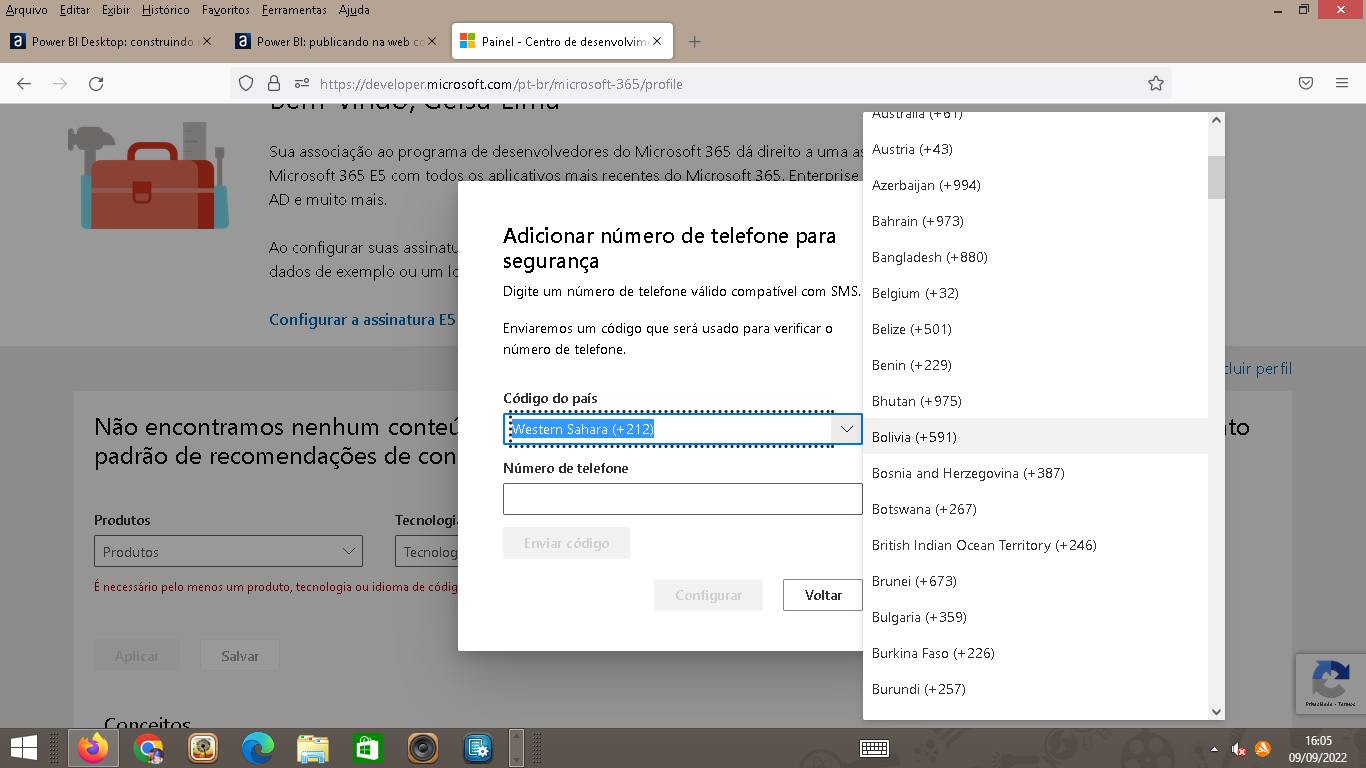
Task: Open the speaker app icon in taskbar
Action: click(423, 748)
